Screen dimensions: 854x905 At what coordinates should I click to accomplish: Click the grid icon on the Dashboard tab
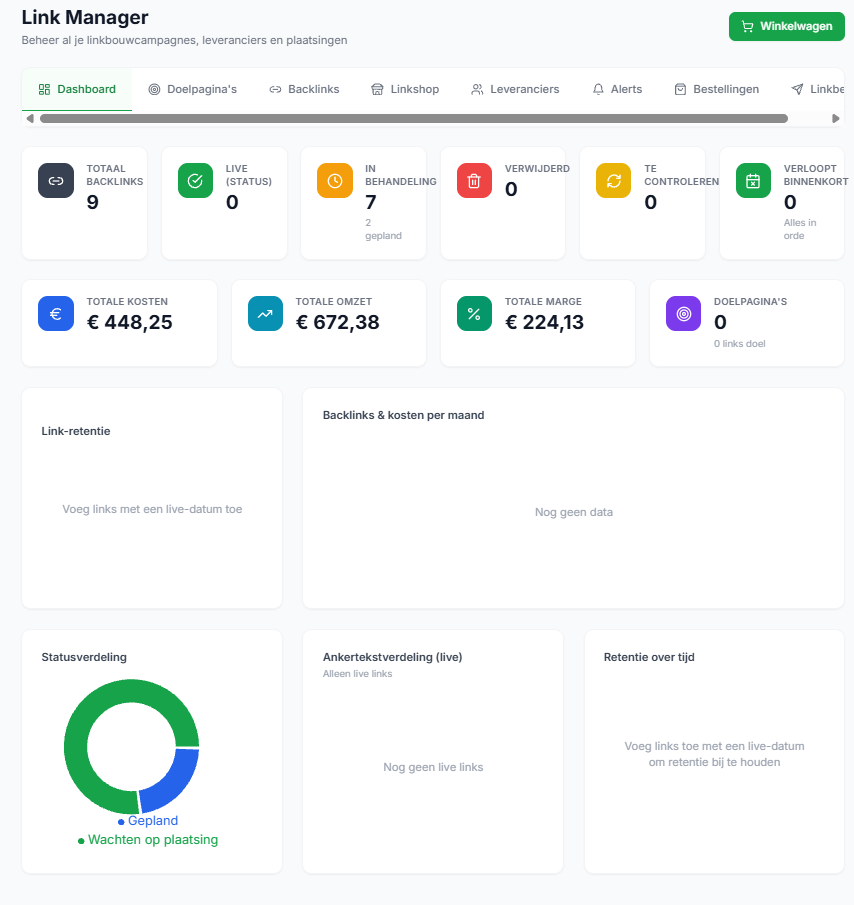click(44, 89)
